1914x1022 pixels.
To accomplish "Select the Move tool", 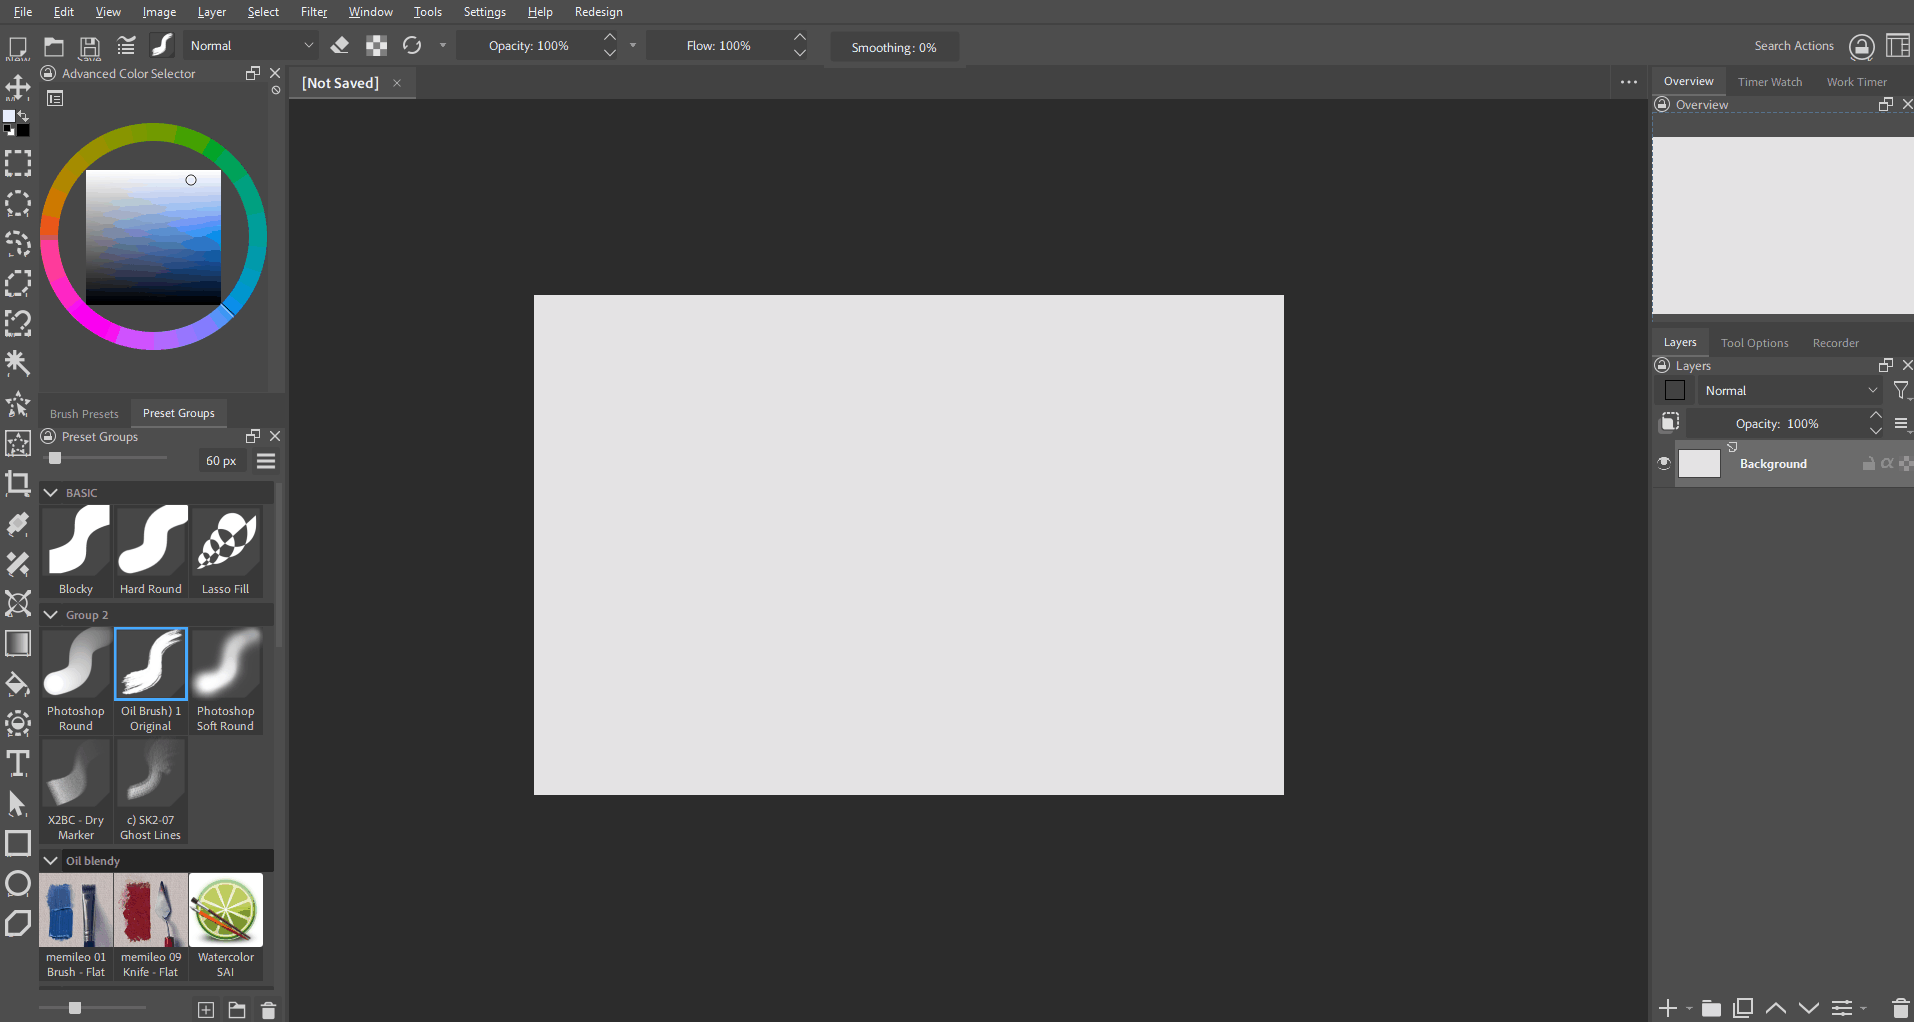I will pyautogui.click(x=18, y=88).
